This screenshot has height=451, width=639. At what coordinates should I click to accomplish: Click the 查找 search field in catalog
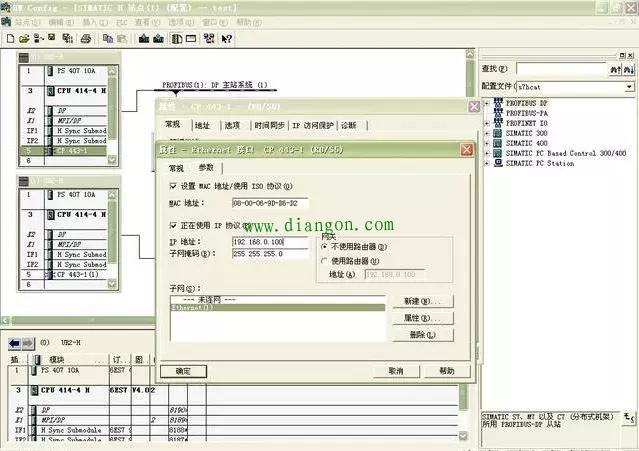tap(562, 69)
